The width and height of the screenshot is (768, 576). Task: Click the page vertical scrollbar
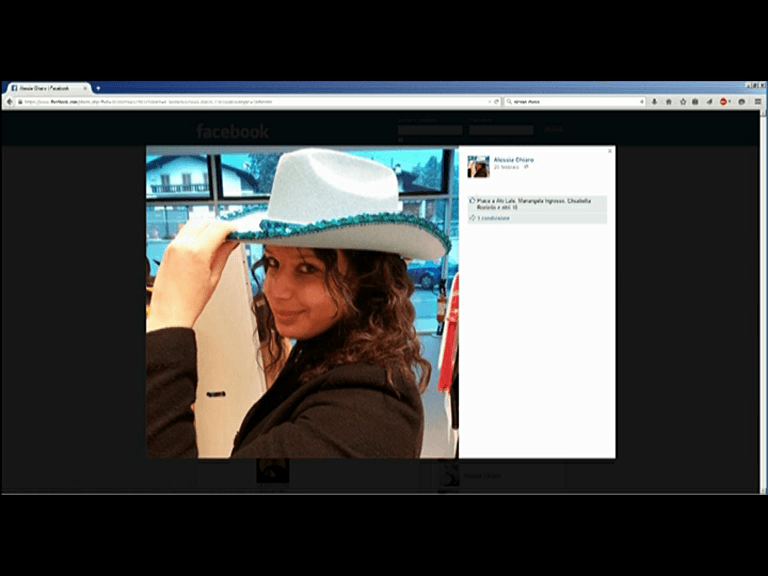(x=763, y=301)
